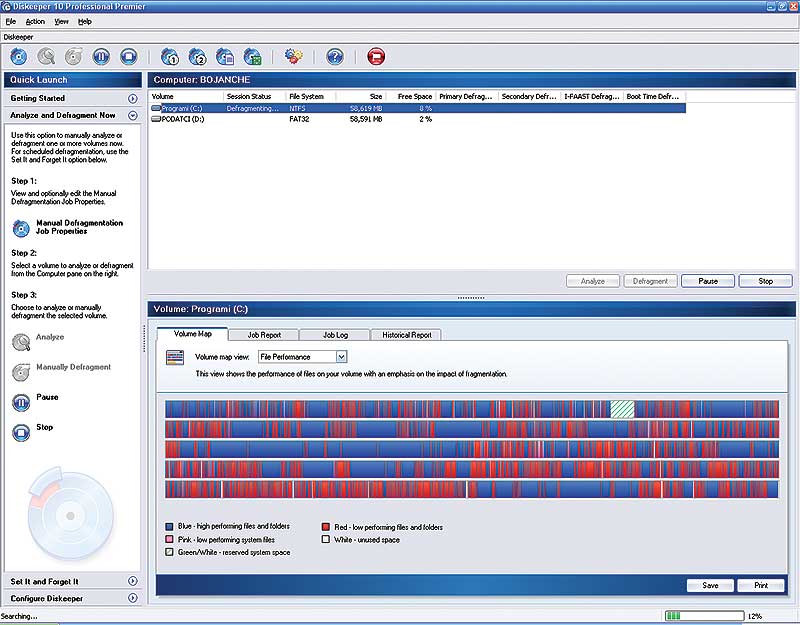Screen dimensions: 800x625
Task: Click the Primary Defrag column header
Action: 467,96
